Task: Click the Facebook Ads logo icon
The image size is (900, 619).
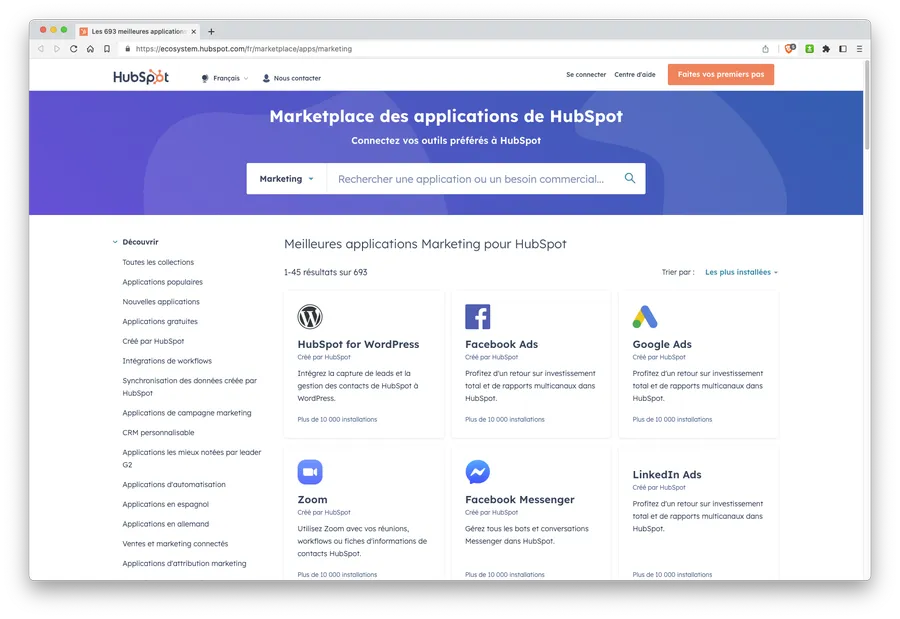Action: pyautogui.click(x=477, y=317)
